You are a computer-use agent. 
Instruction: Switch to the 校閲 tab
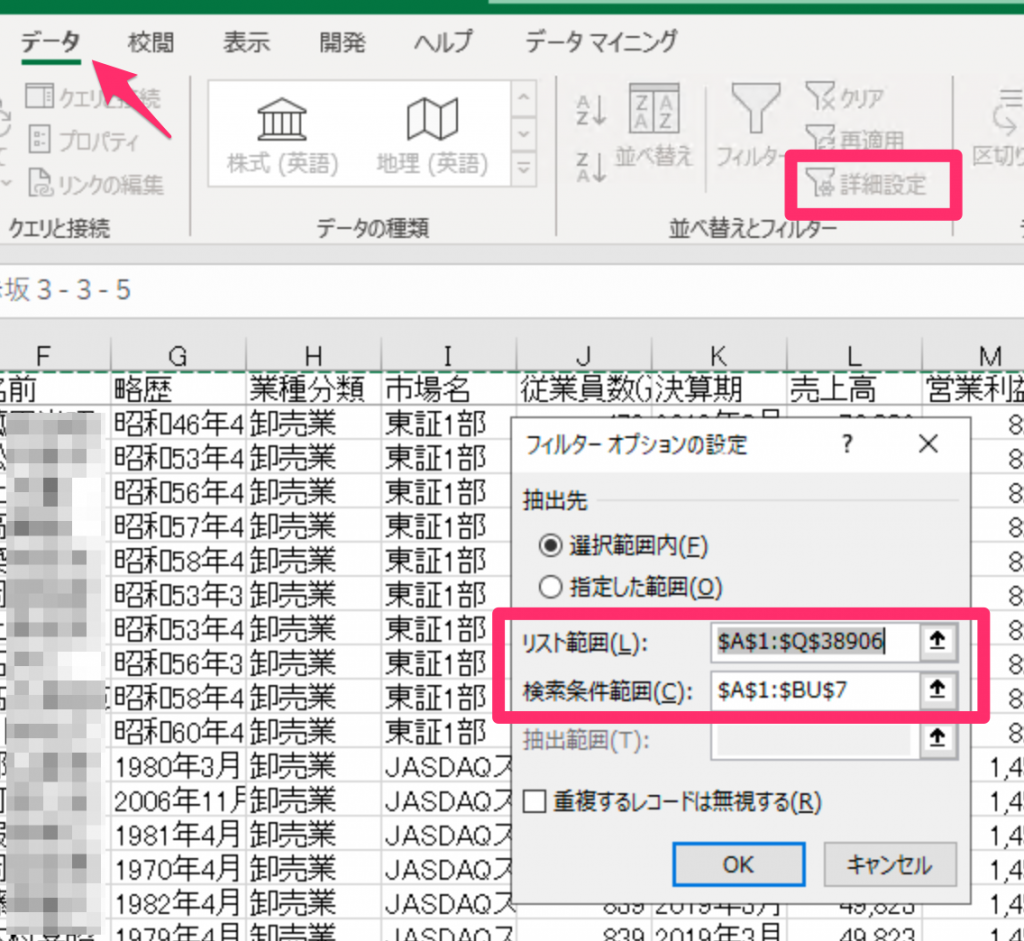click(x=151, y=42)
